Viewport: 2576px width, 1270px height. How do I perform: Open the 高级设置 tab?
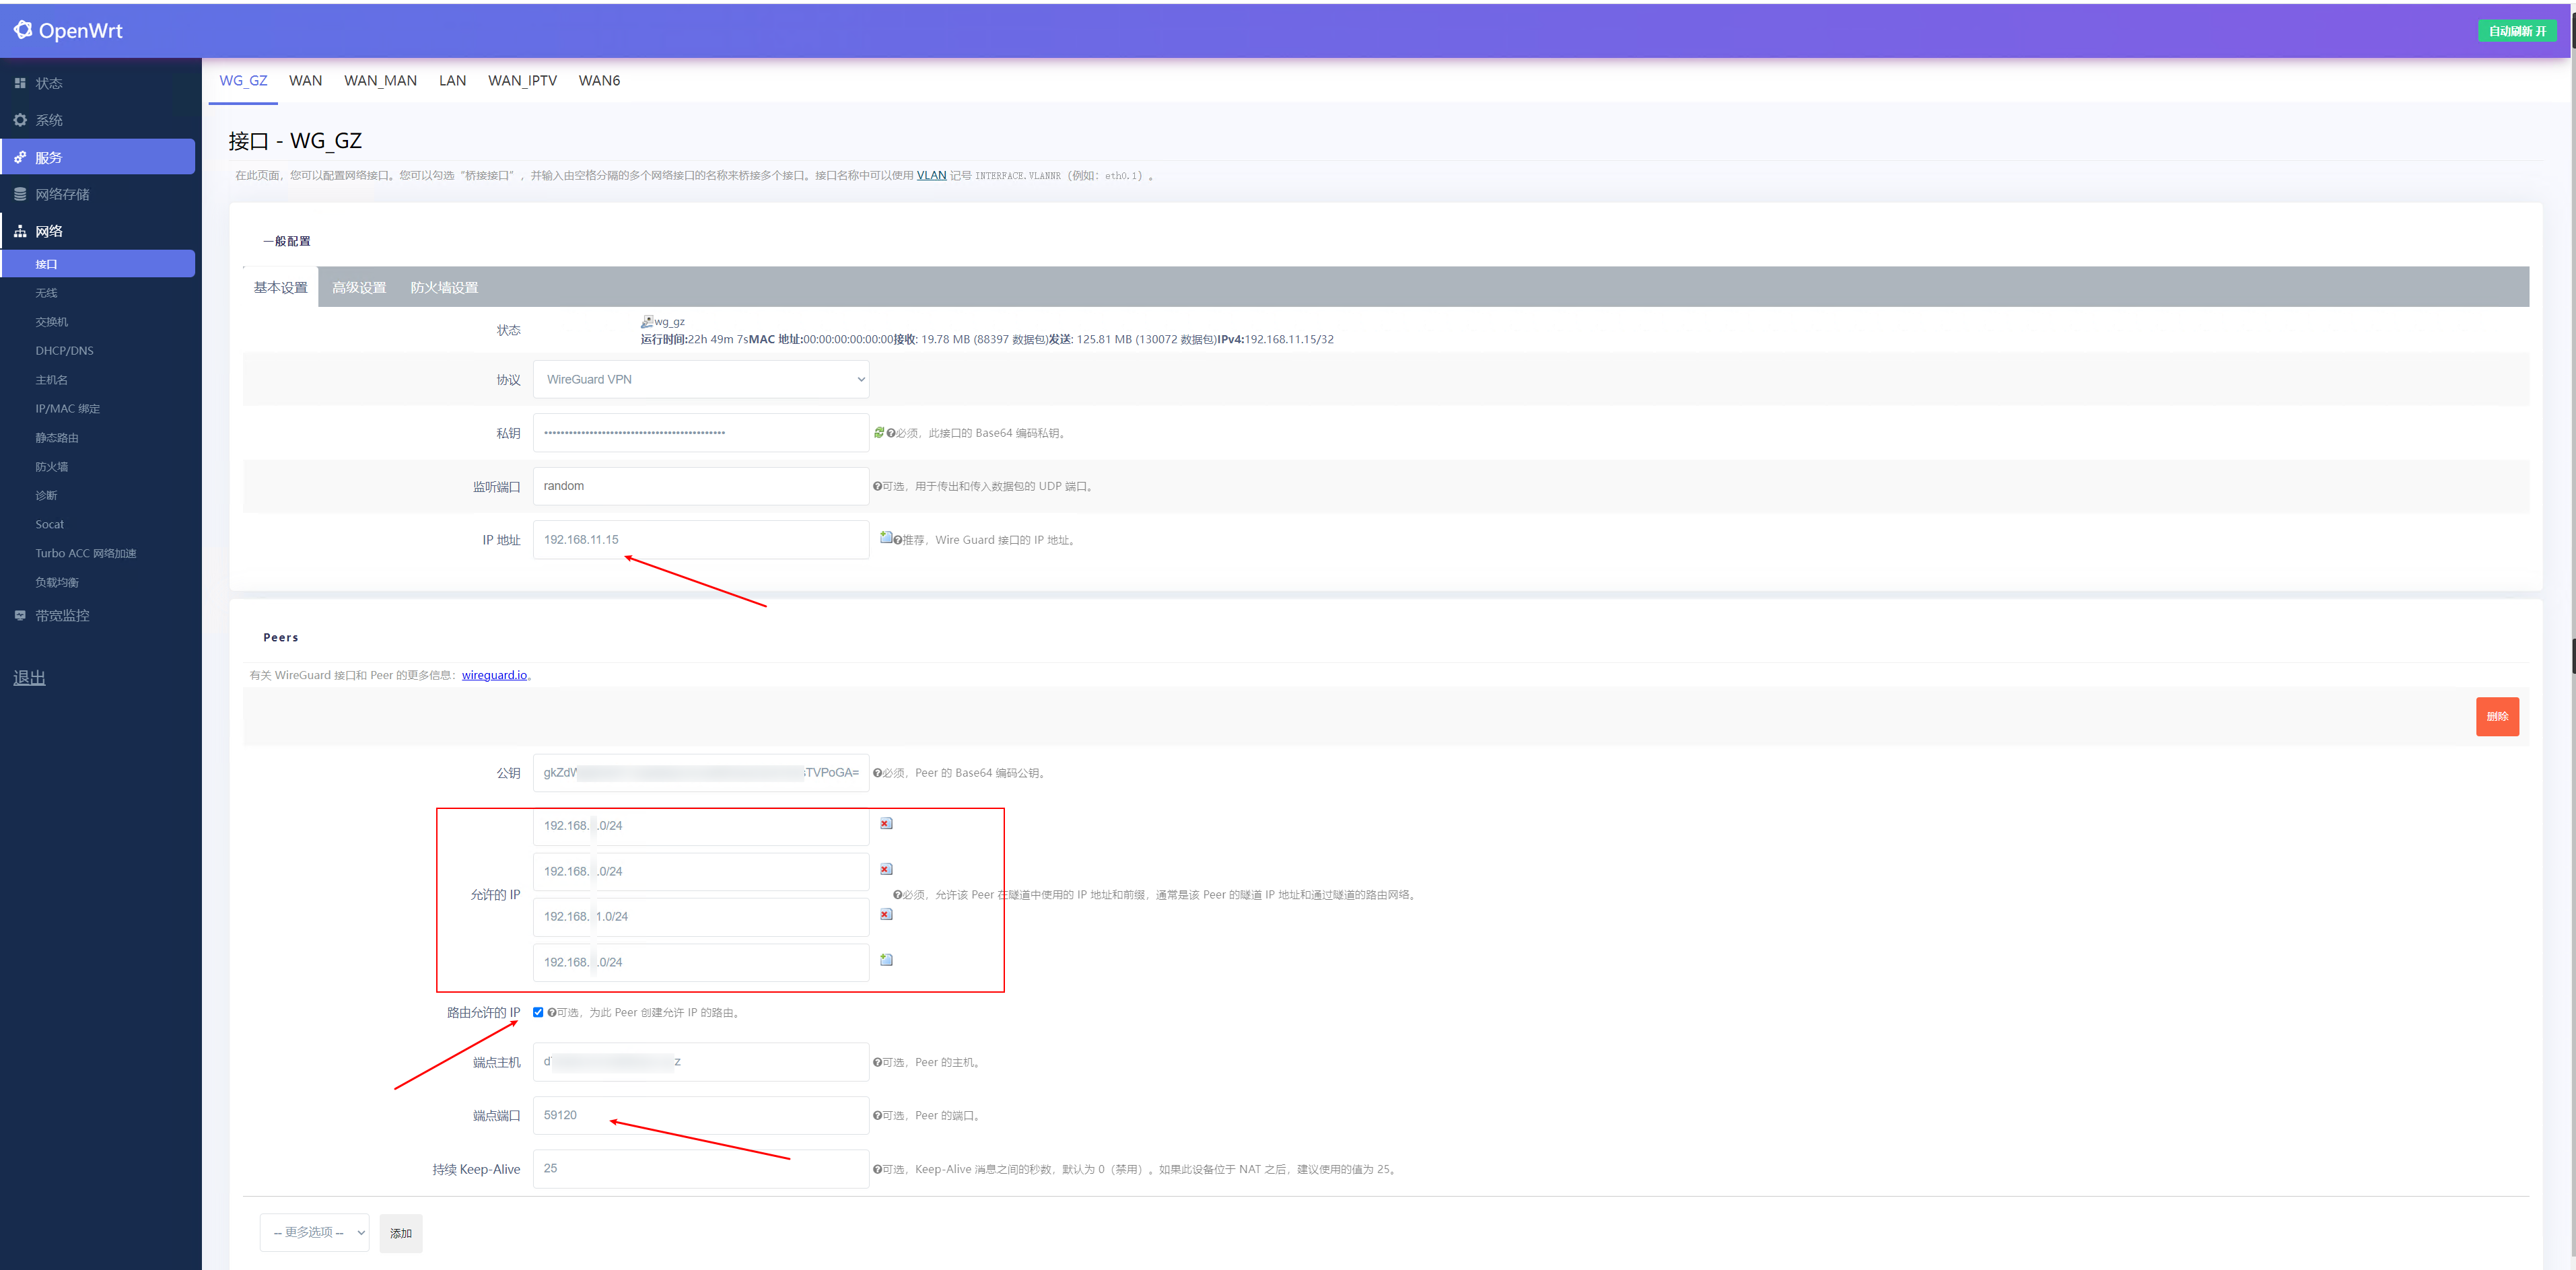358,287
